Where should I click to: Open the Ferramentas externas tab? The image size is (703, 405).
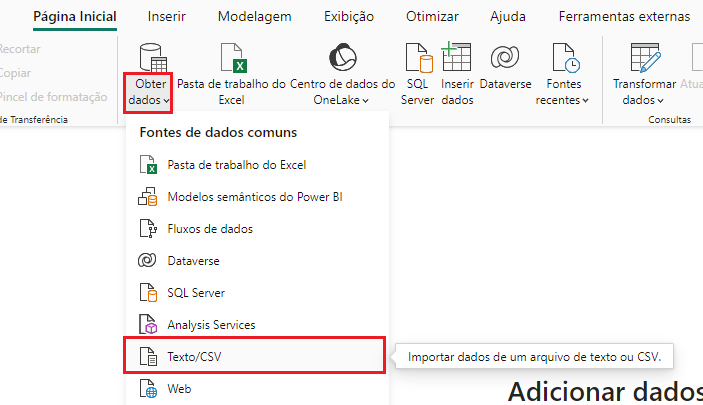coord(624,17)
